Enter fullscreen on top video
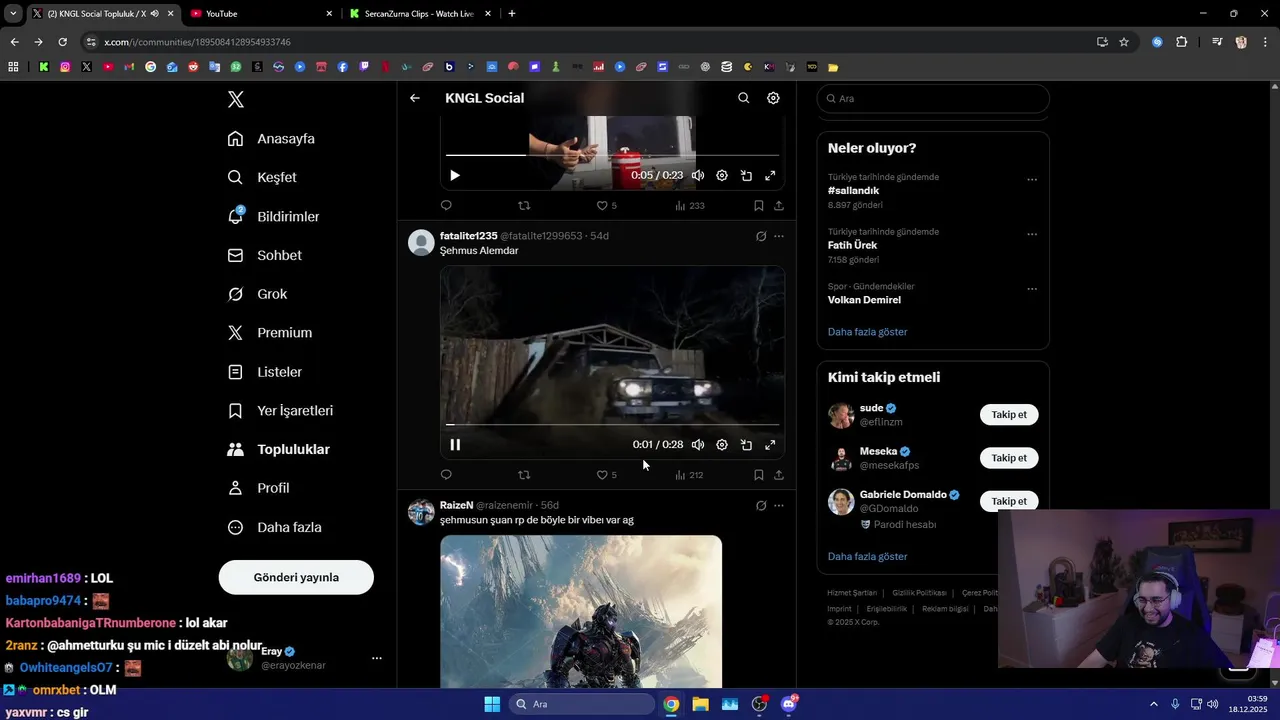The height and width of the screenshot is (720, 1280). [770, 175]
